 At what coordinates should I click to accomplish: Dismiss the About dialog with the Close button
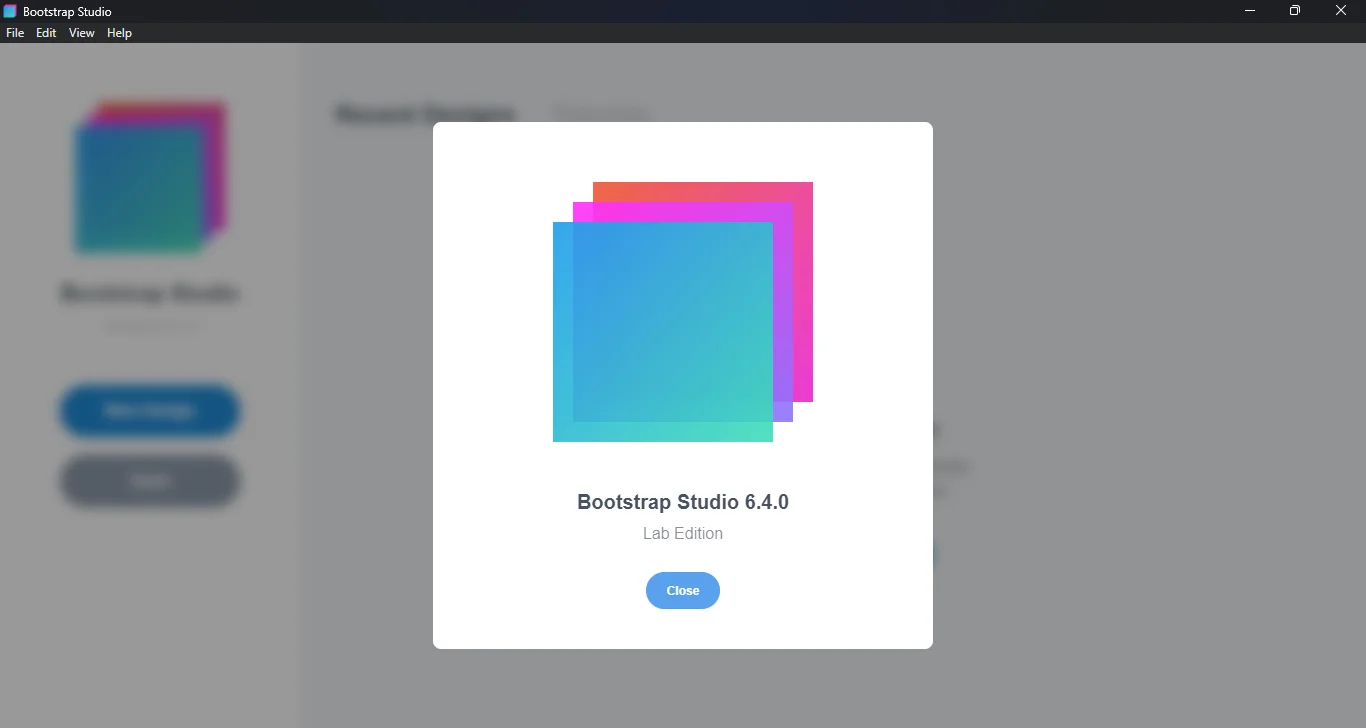683,590
